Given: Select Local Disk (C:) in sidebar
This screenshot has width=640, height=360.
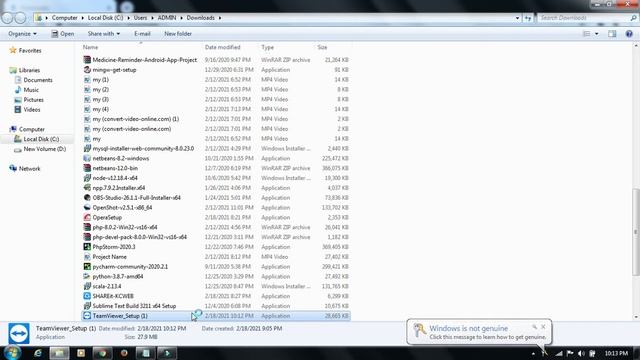Looking at the screenshot, I should coord(41,139).
